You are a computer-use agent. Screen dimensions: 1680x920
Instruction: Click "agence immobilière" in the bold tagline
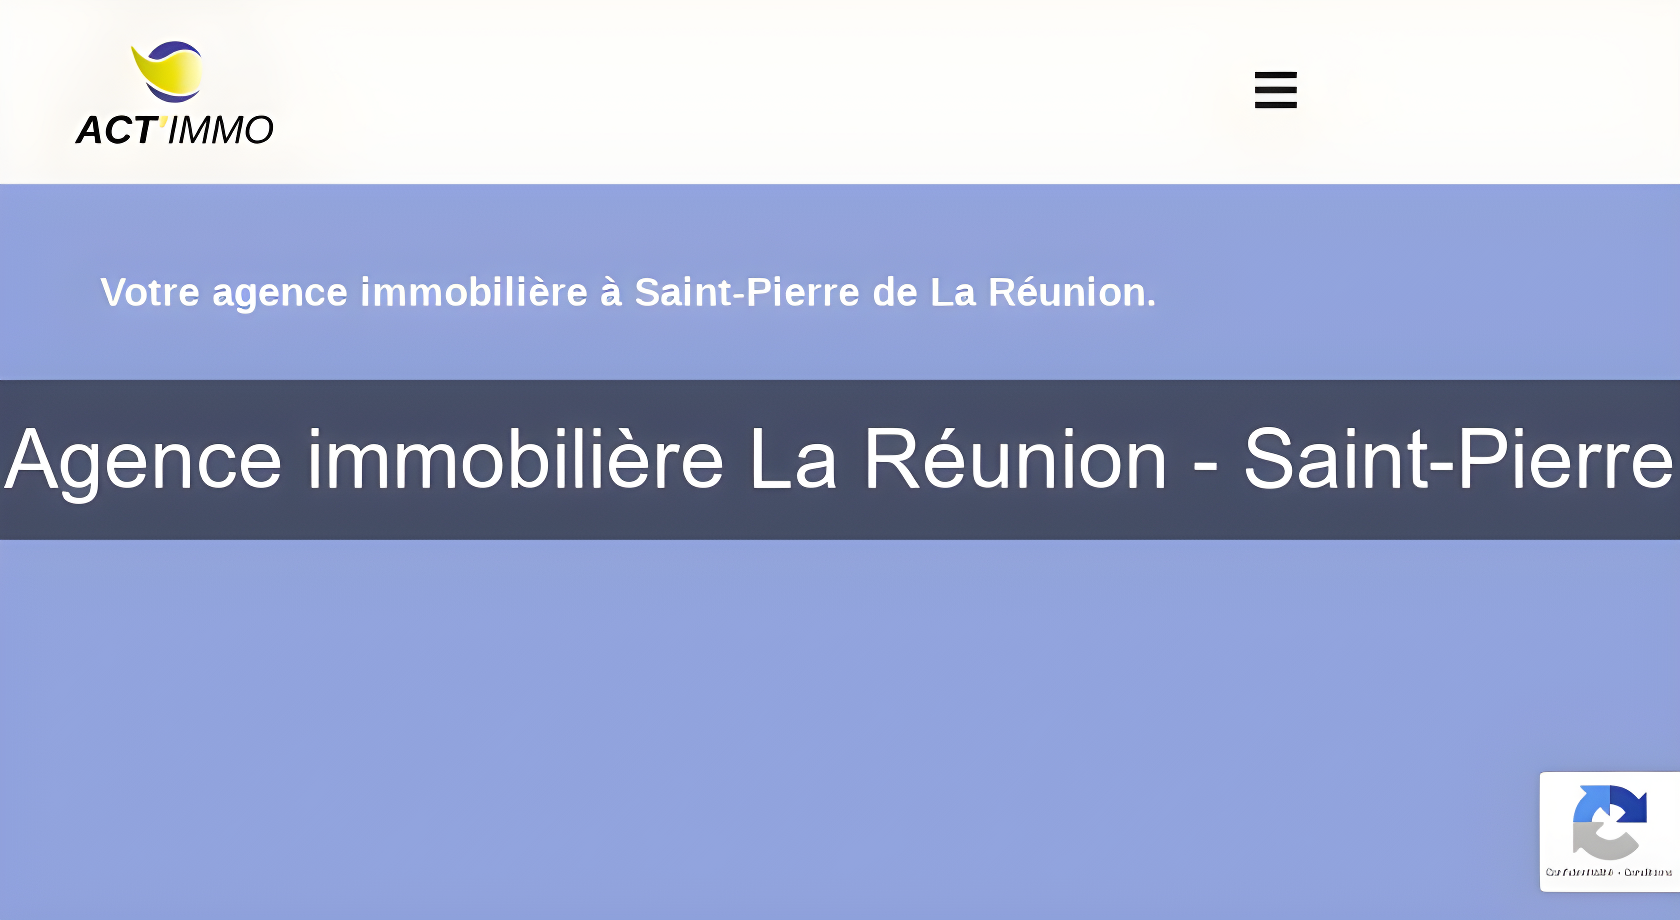pyautogui.click(x=400, y=293)
